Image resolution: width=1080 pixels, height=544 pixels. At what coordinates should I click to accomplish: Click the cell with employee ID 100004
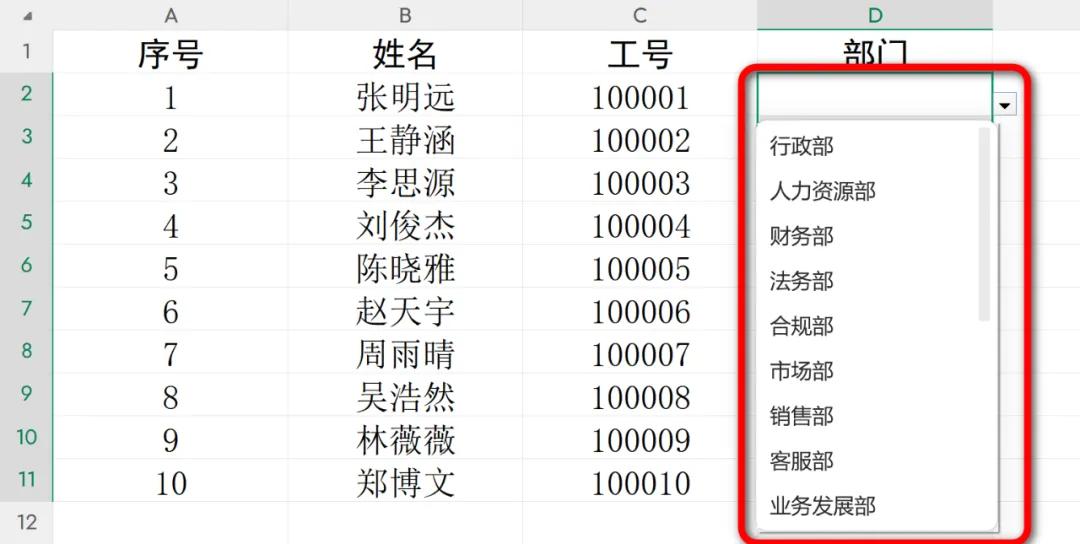click(640, 222)
